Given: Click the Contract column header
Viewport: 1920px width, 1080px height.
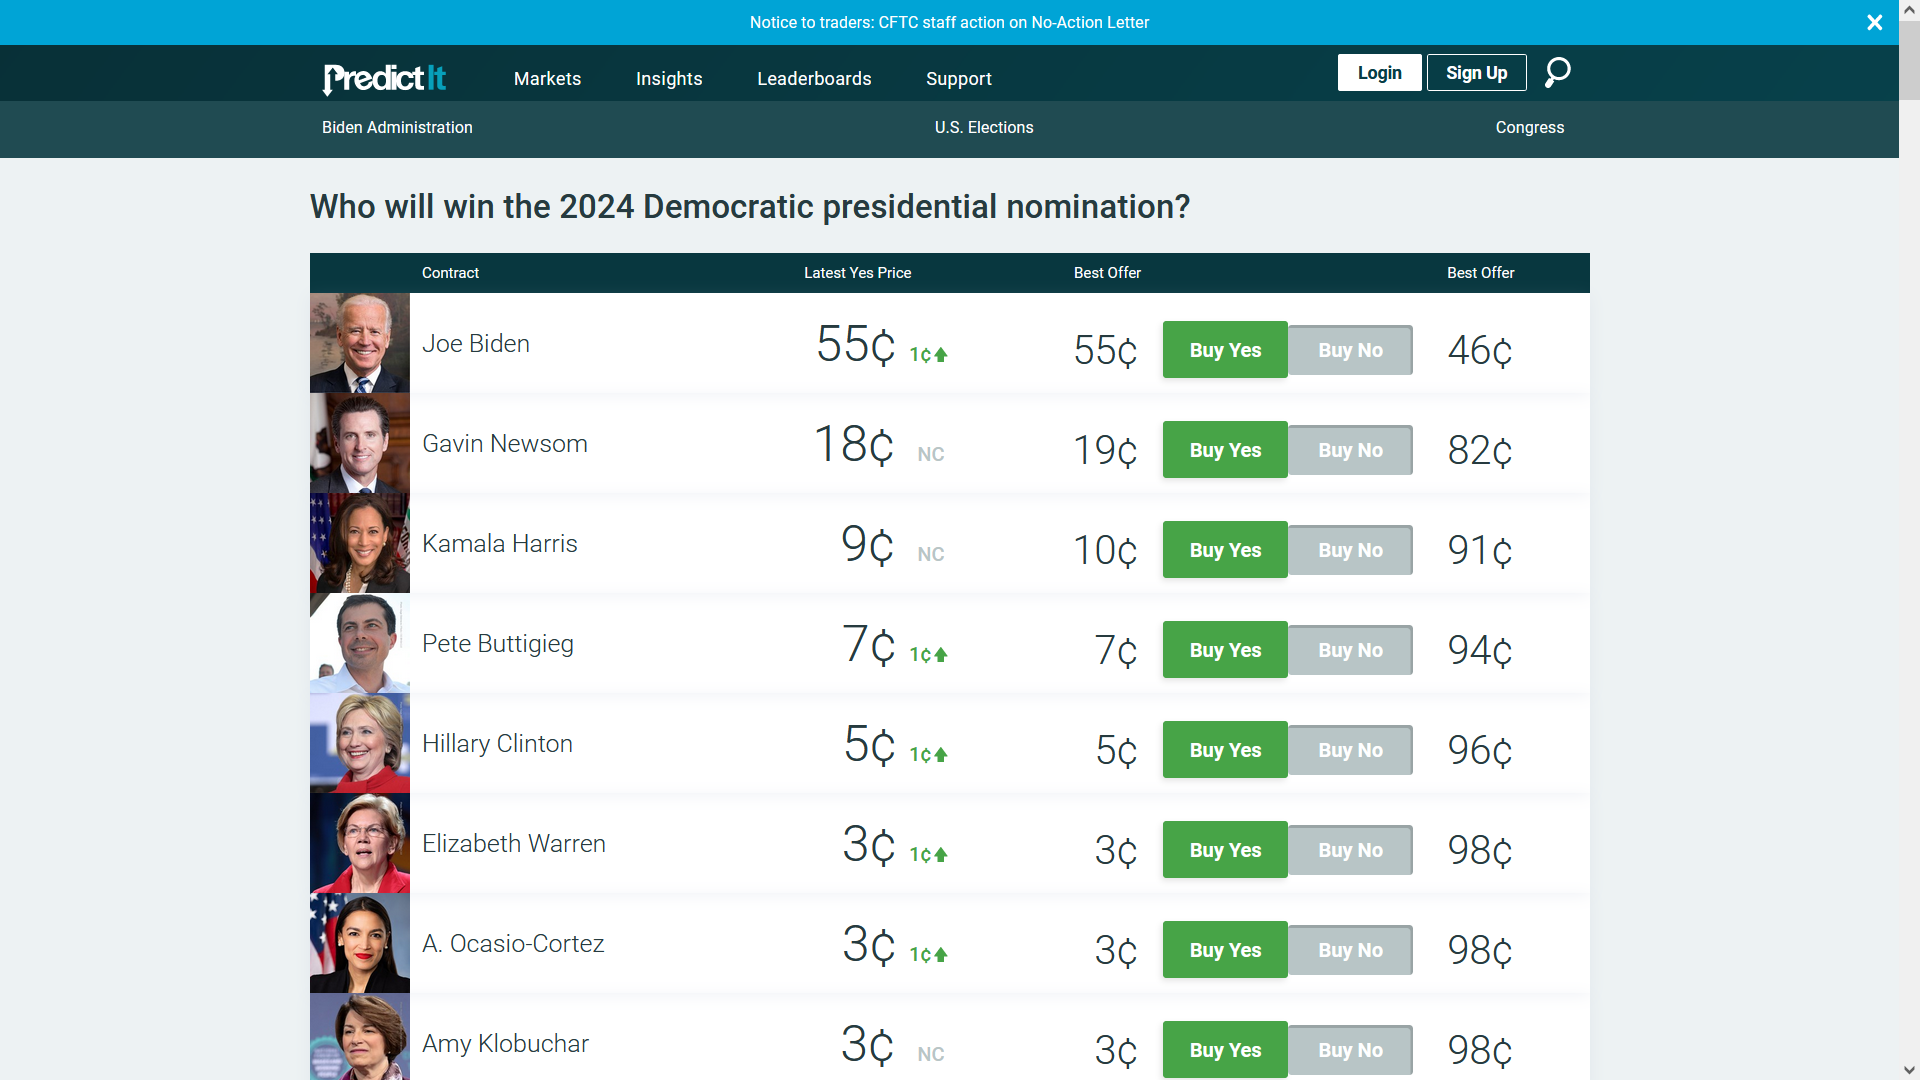Looking at the screenshot, I should (x=450, y=273).
